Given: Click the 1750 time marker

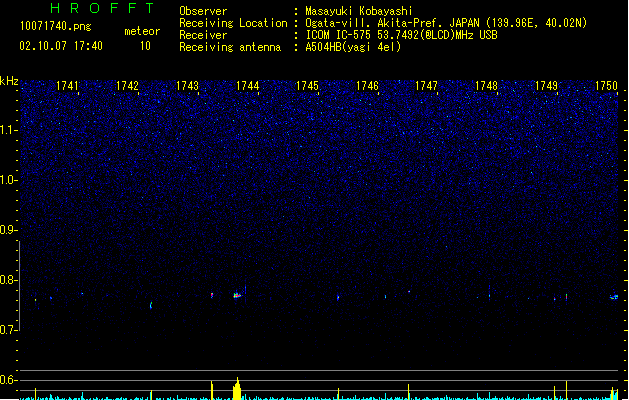Looking at the screenshot, I should 606,86.
